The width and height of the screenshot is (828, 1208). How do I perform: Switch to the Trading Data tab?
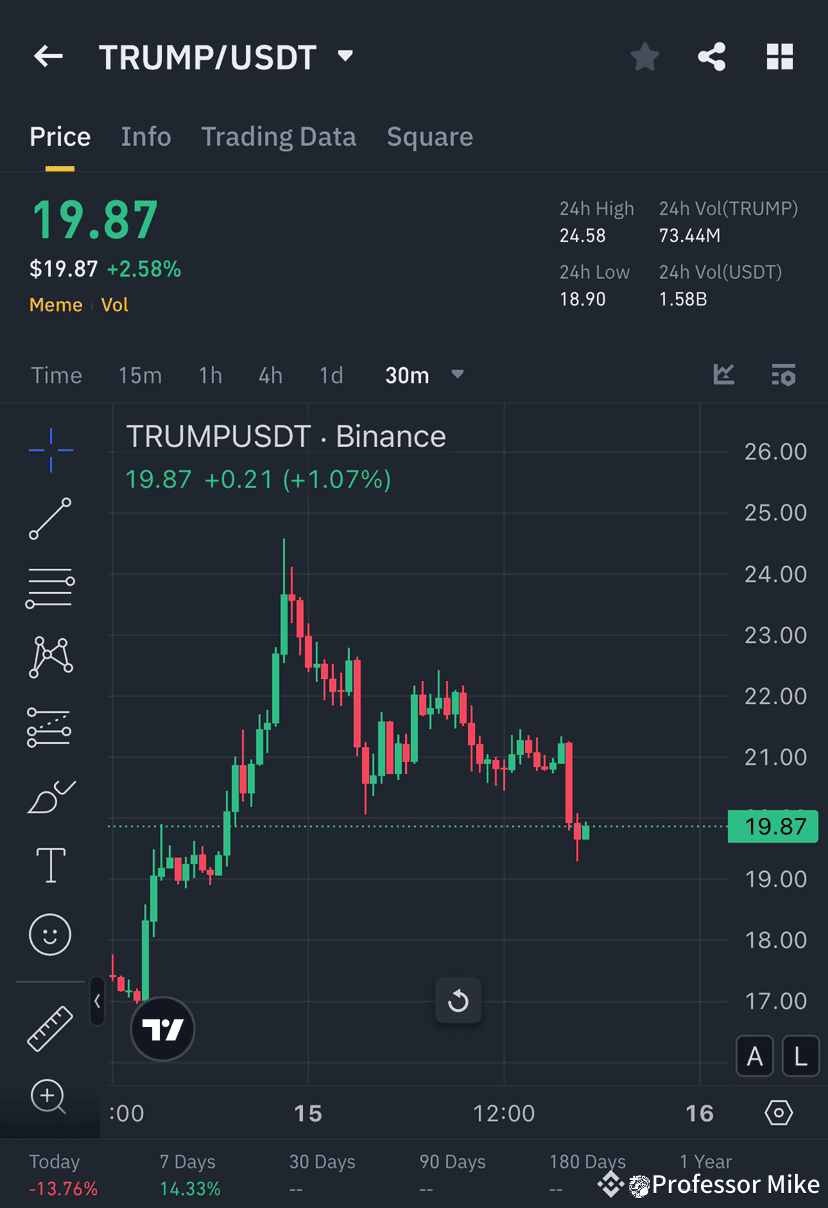[x=278, y=136]
